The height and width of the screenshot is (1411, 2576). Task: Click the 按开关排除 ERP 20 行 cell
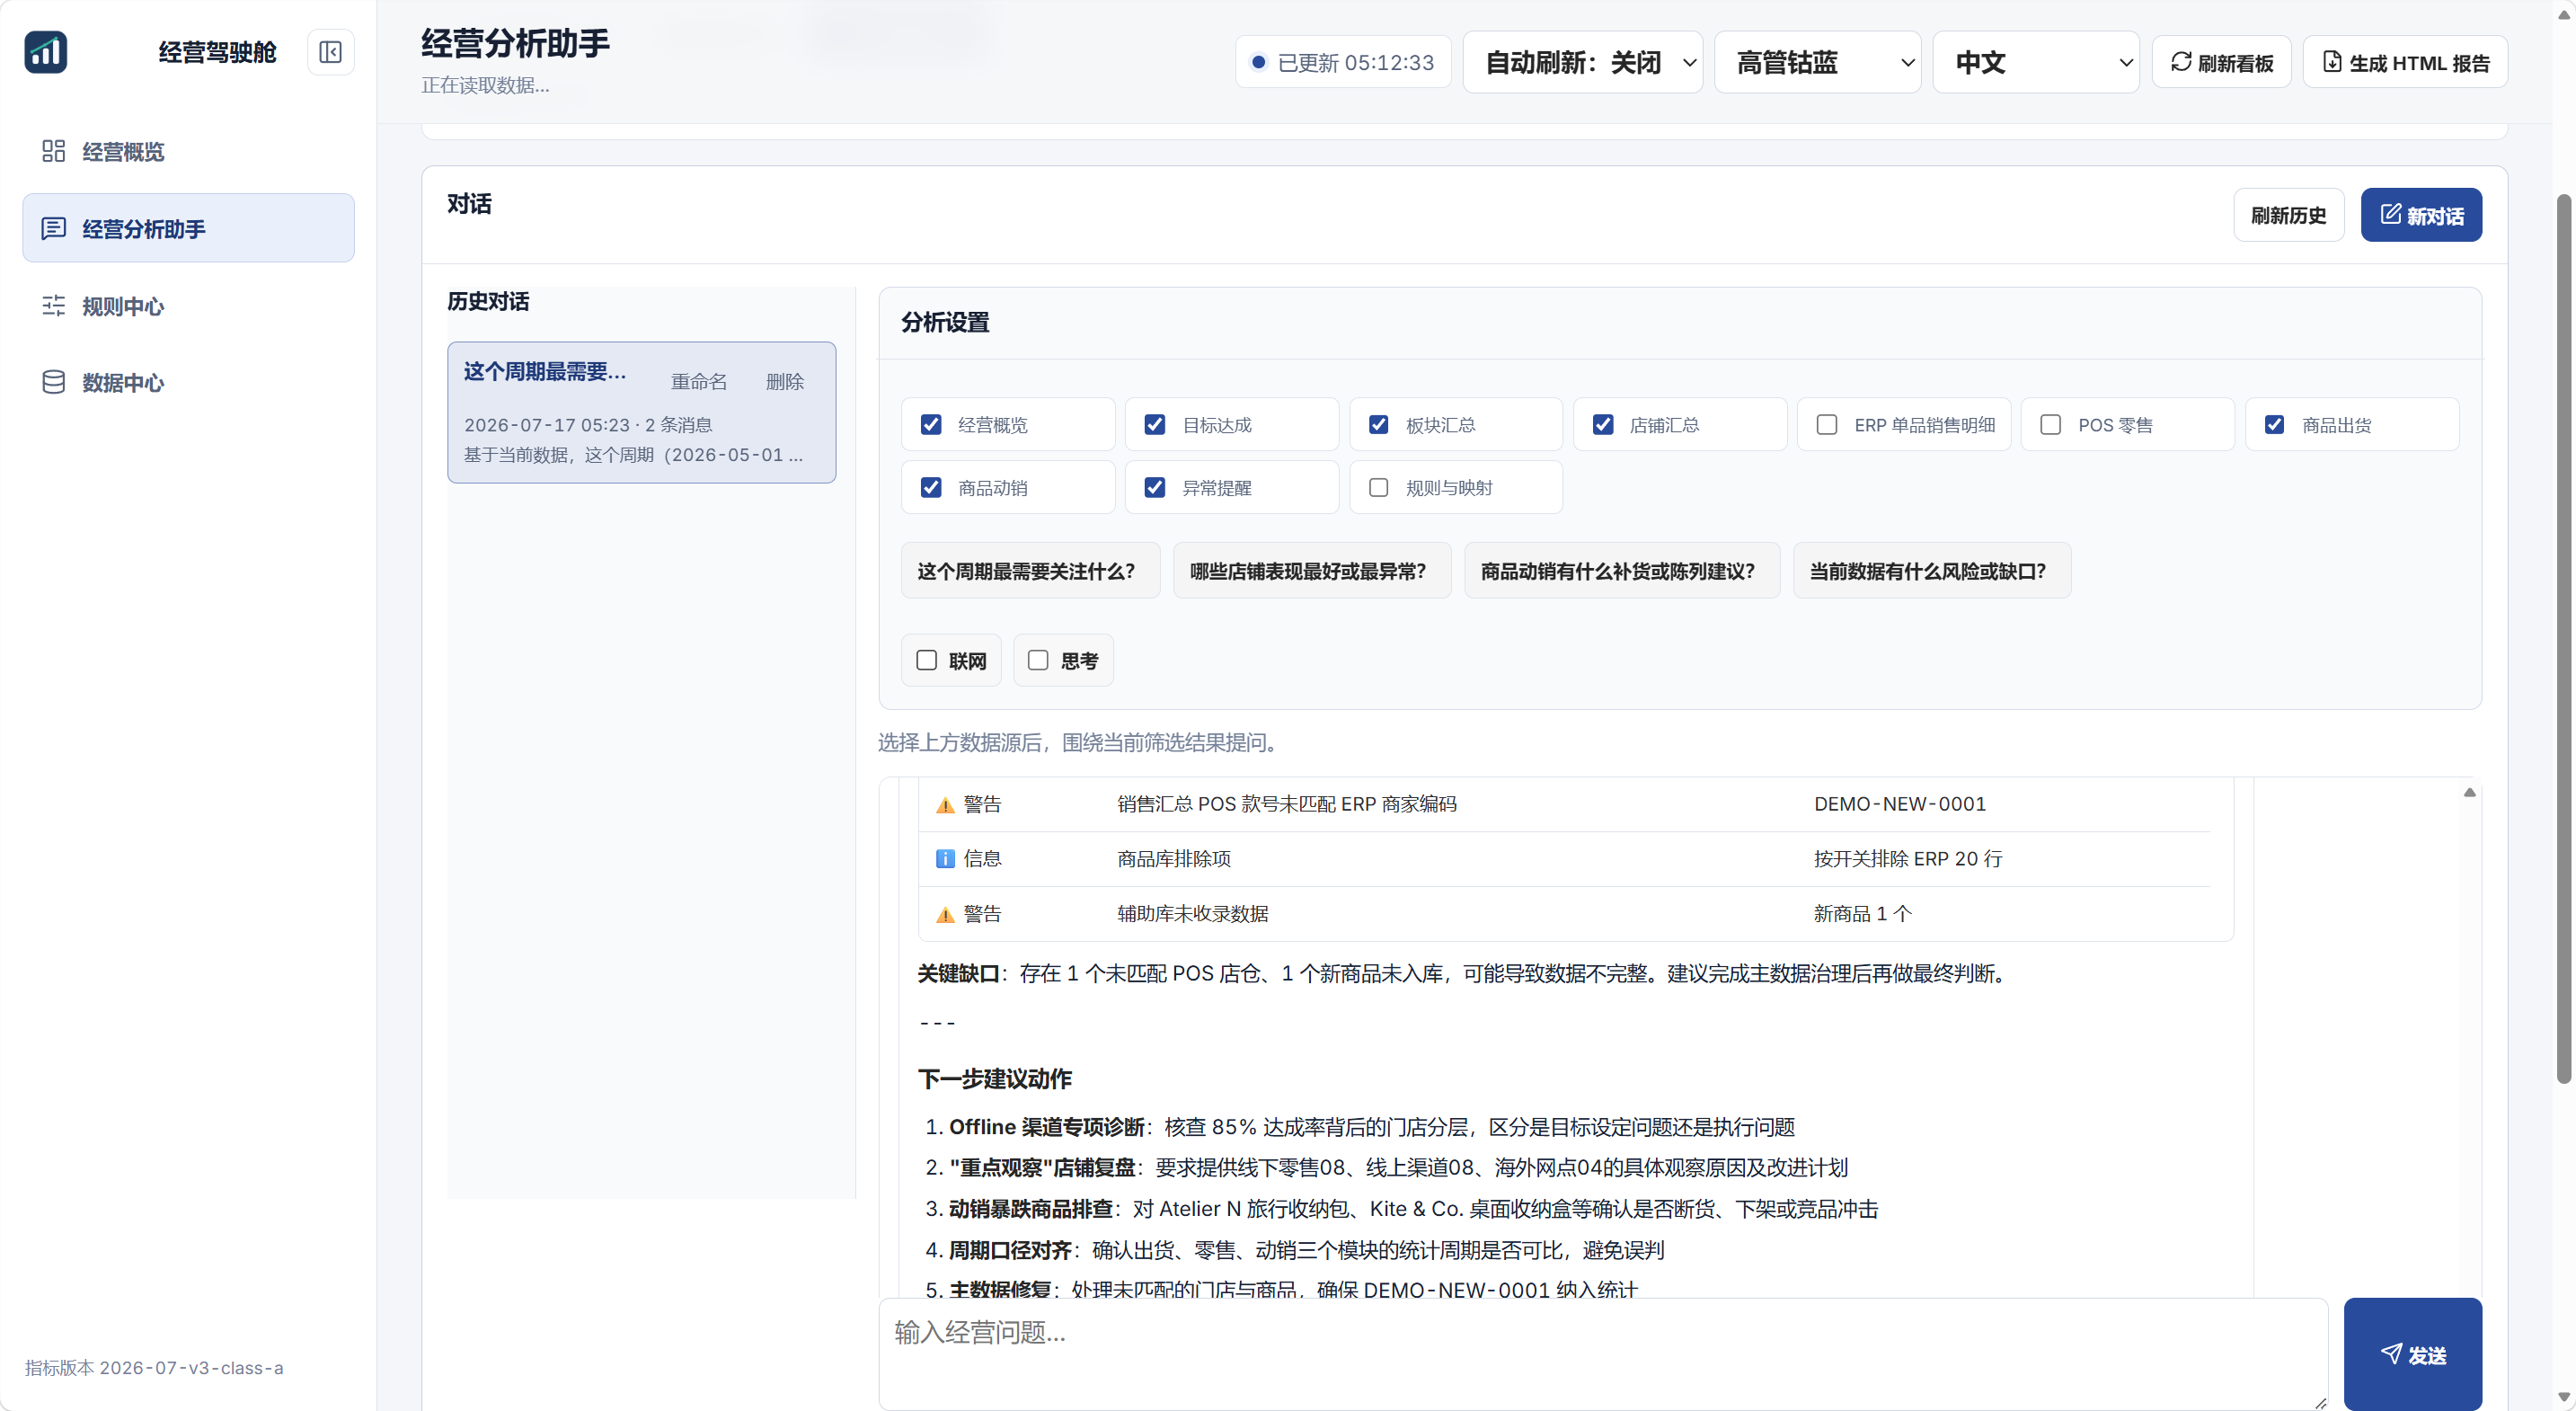[1908, 858]
